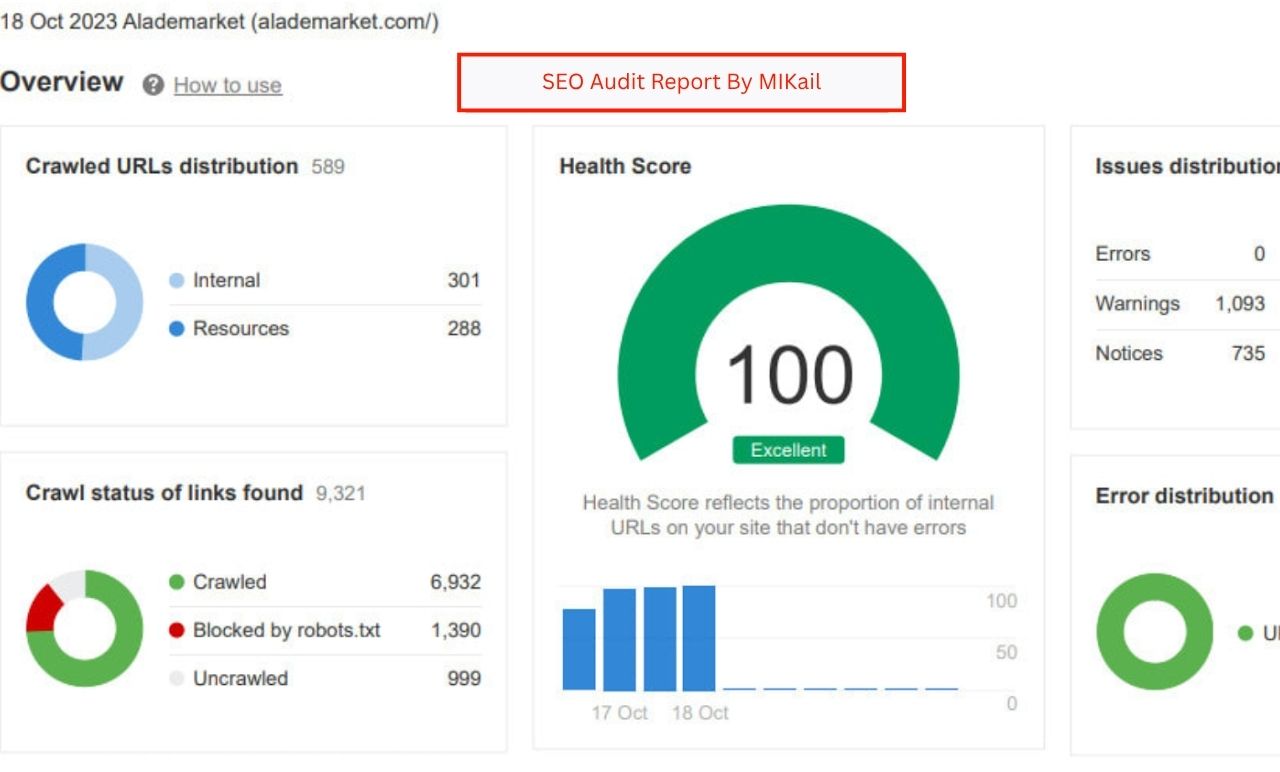
Task: Click the Crawled green legend dot
Action: (177, 582)
